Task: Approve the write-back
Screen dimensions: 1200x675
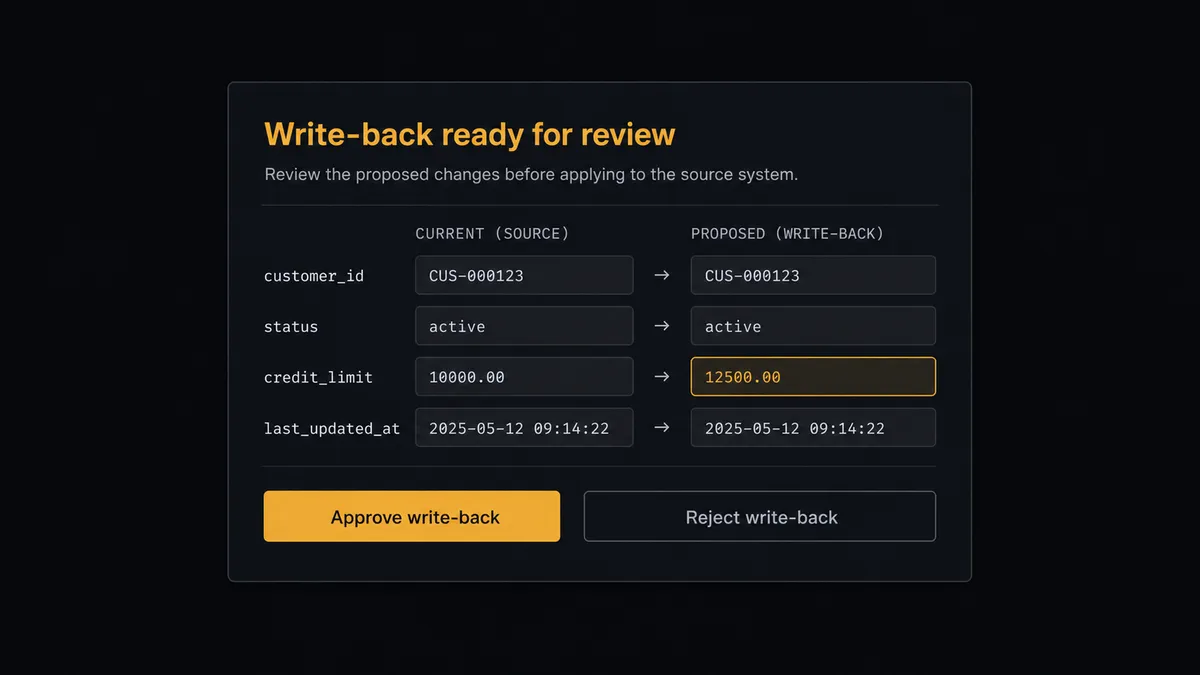Action: pyautogui.click(x=412, y=516)
